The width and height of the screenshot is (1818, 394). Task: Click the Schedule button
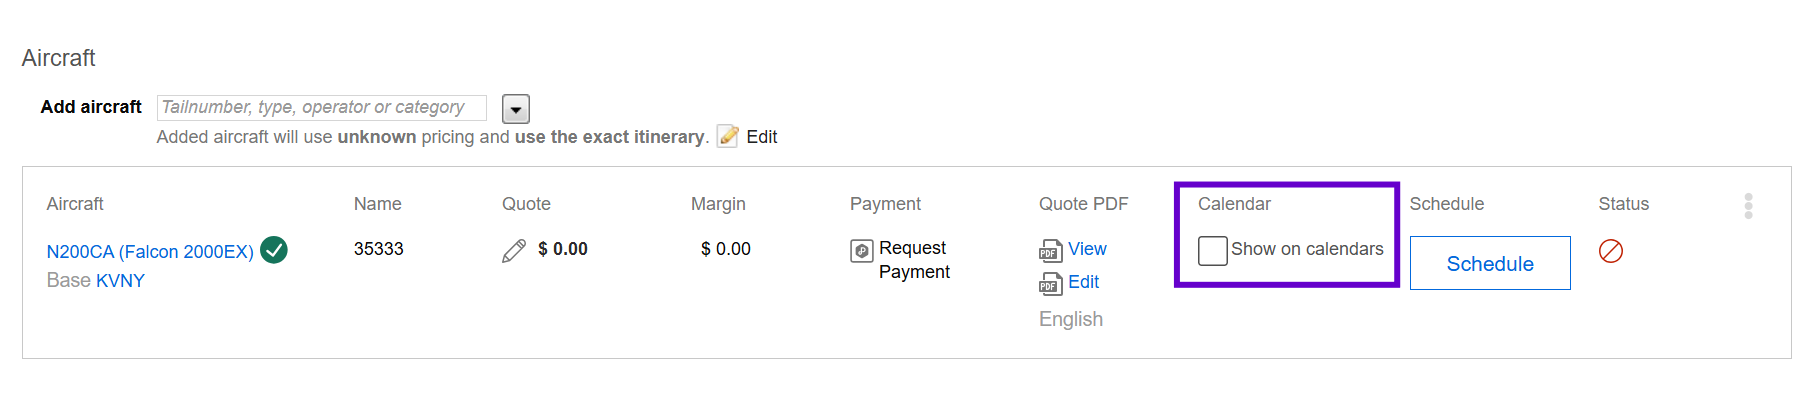[1490, 263]
